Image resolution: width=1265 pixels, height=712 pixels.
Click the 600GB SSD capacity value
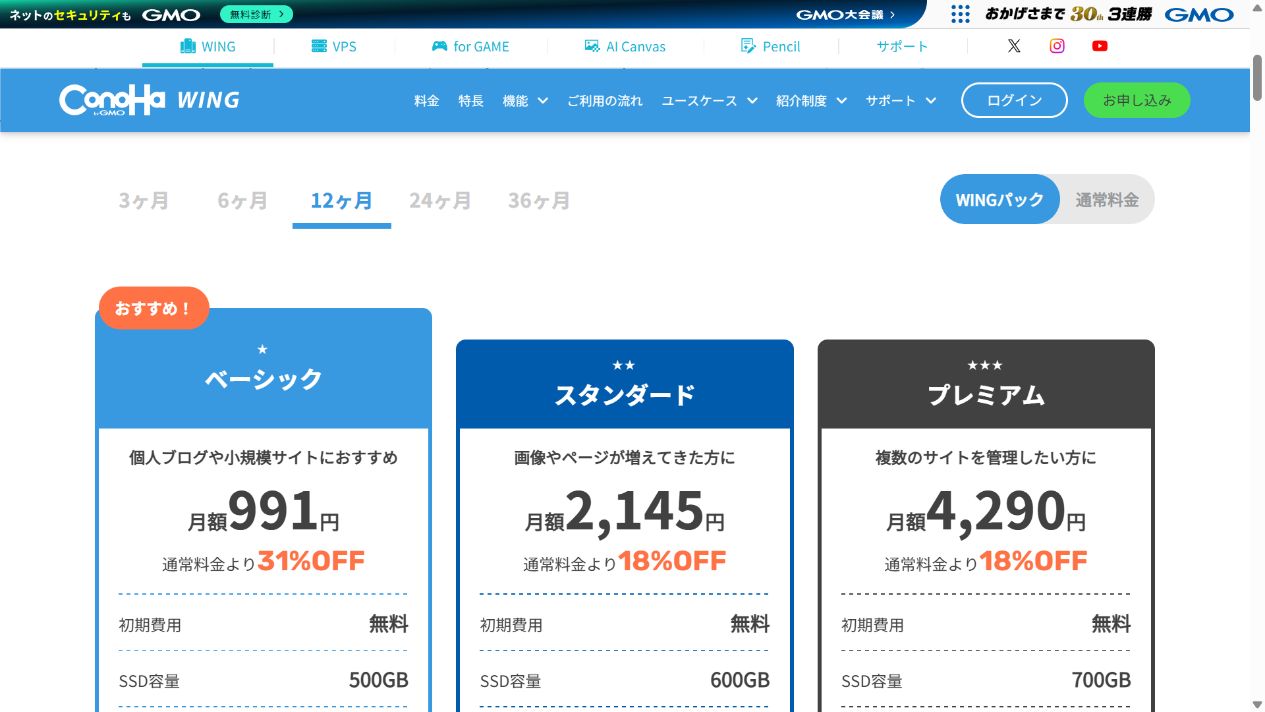pyautogui.click(x=740, y=680)
